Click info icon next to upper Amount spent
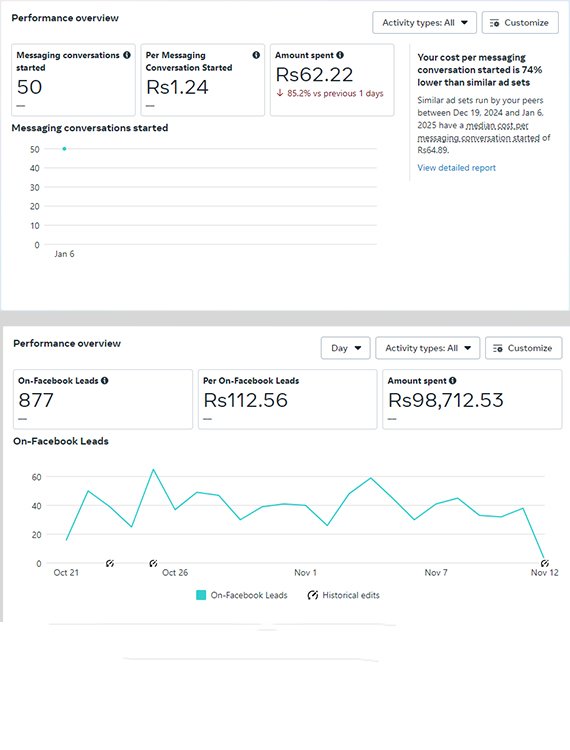 340,55
